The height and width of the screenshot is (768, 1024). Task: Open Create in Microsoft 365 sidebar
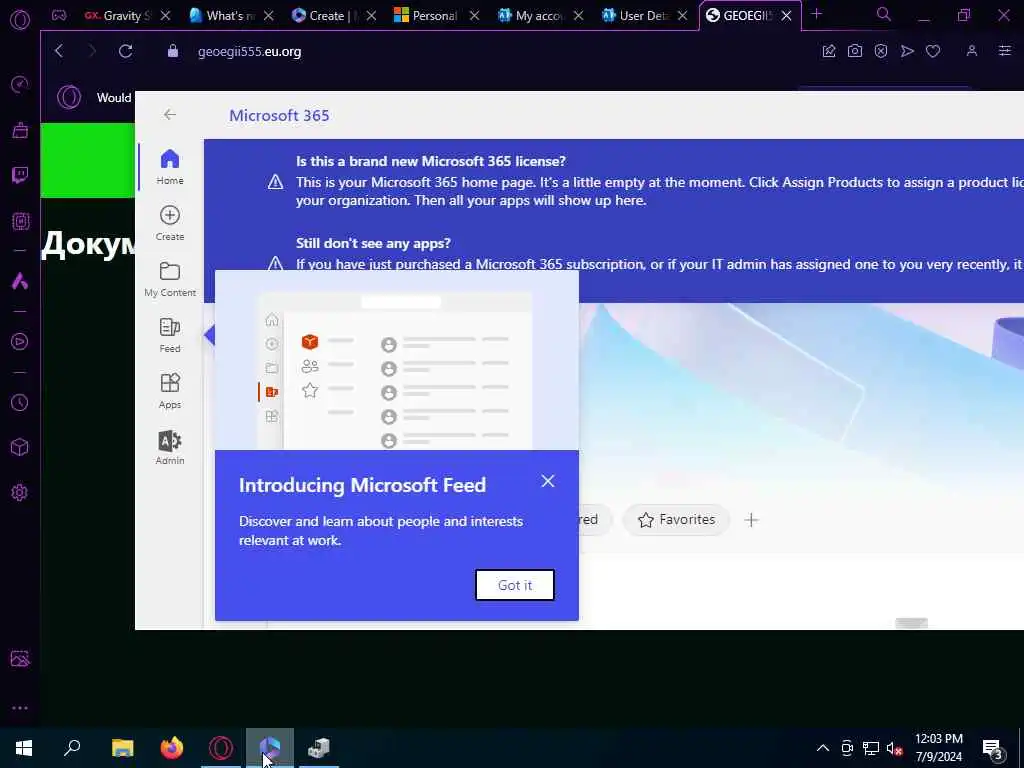tap(170, 223)
